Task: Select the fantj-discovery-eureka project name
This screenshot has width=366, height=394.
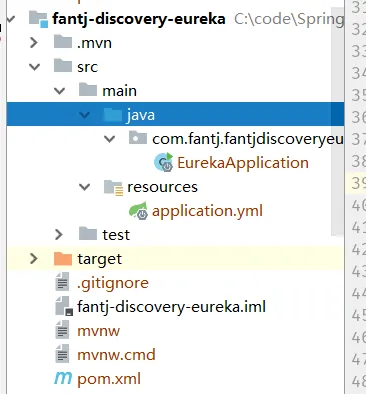Action: point(139,19)
